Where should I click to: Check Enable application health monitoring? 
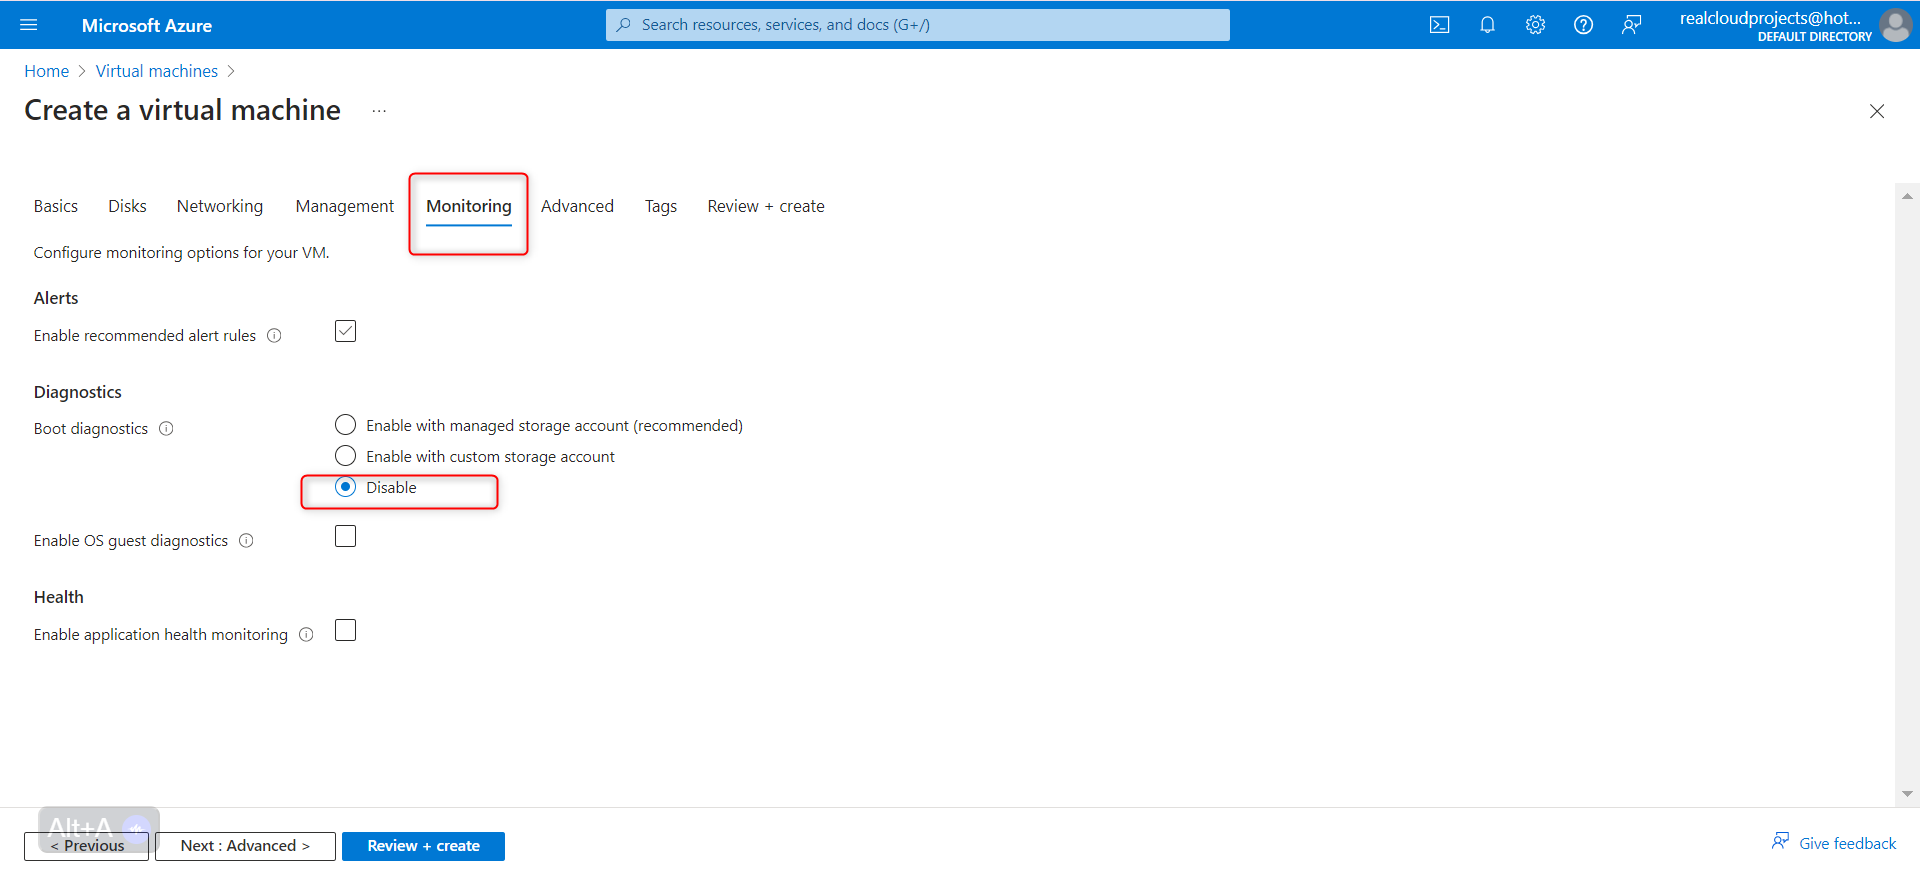[x=345, y=630]
